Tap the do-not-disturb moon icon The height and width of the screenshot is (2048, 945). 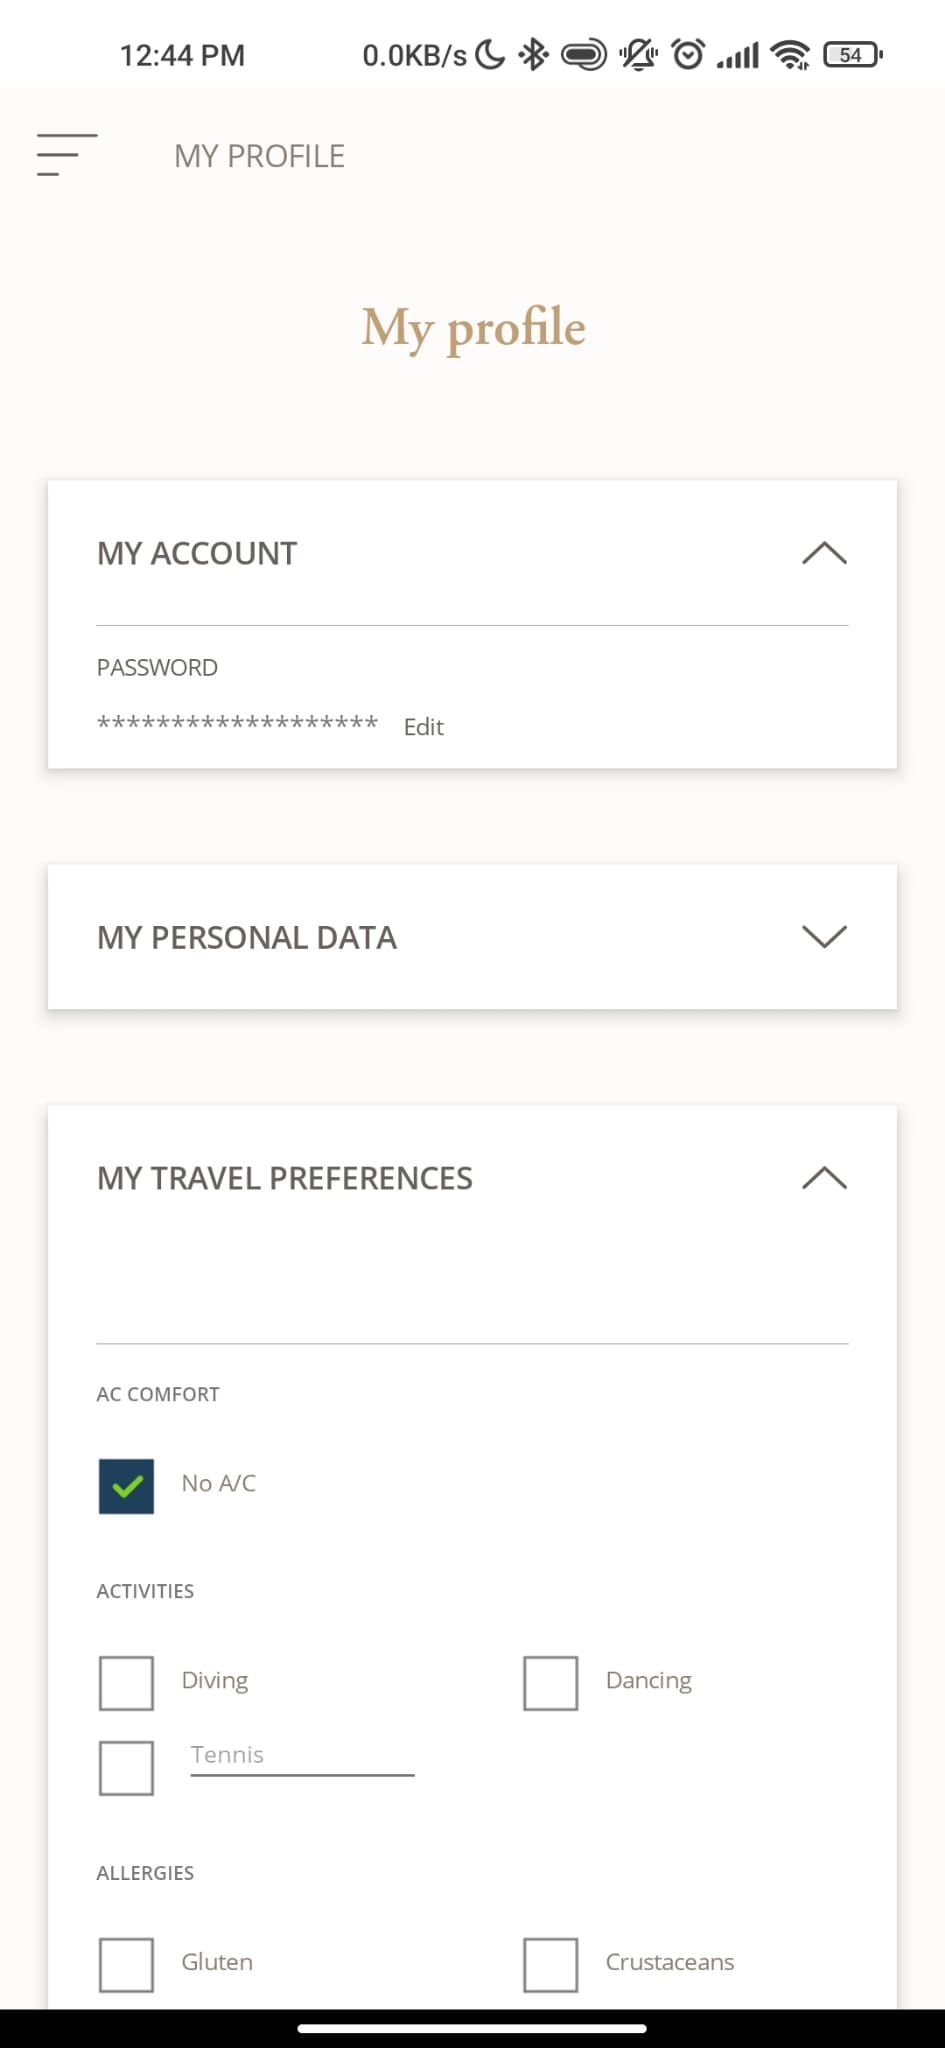point(490,55)
